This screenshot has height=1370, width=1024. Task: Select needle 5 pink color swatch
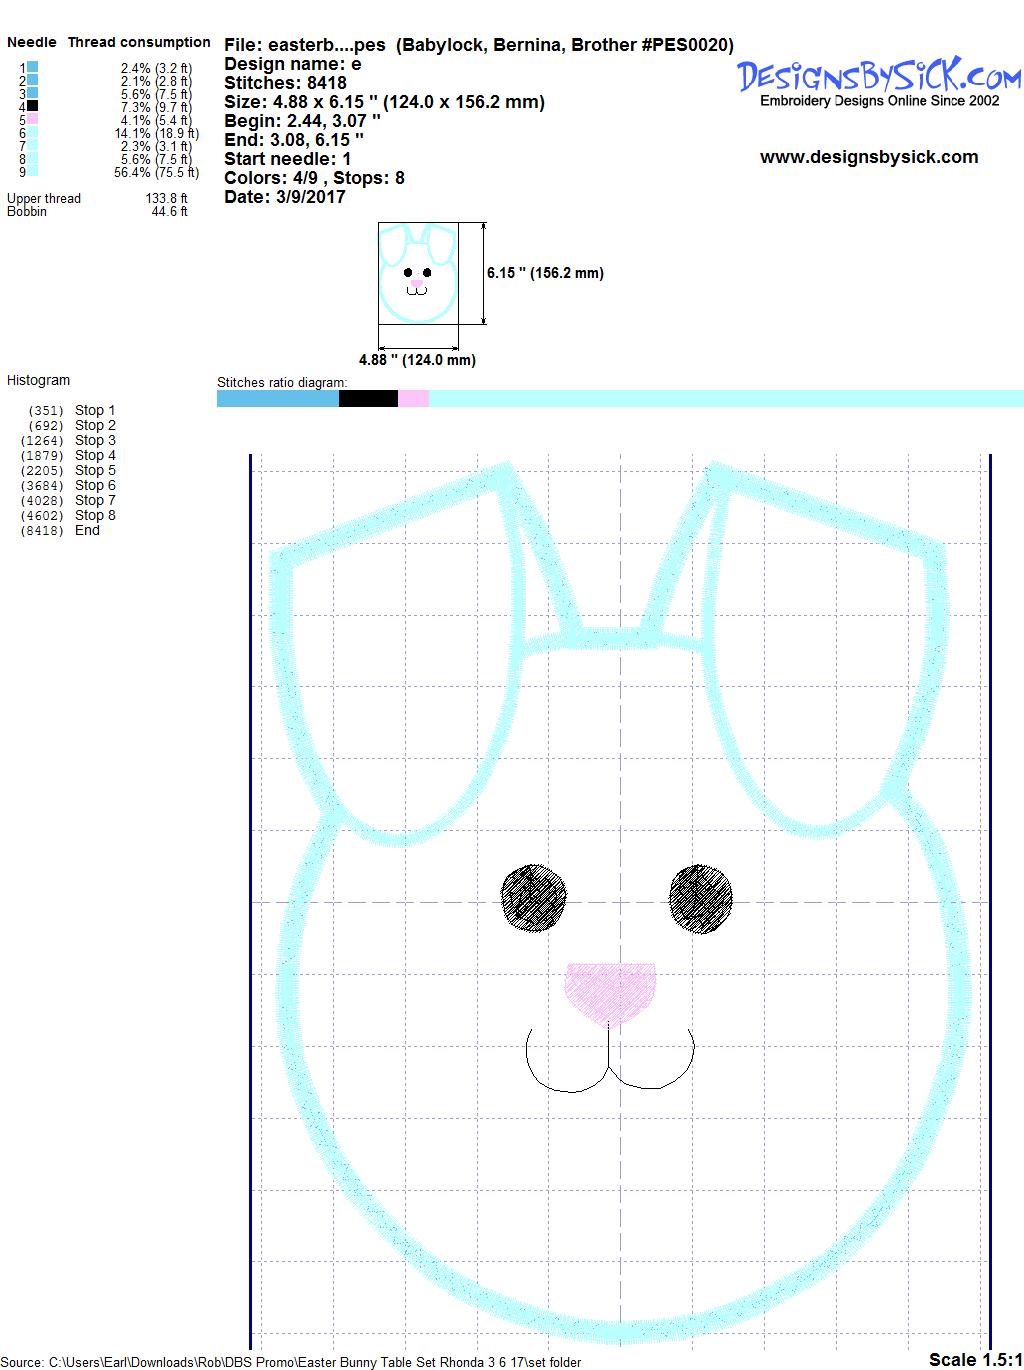click(x=33, y=119)
